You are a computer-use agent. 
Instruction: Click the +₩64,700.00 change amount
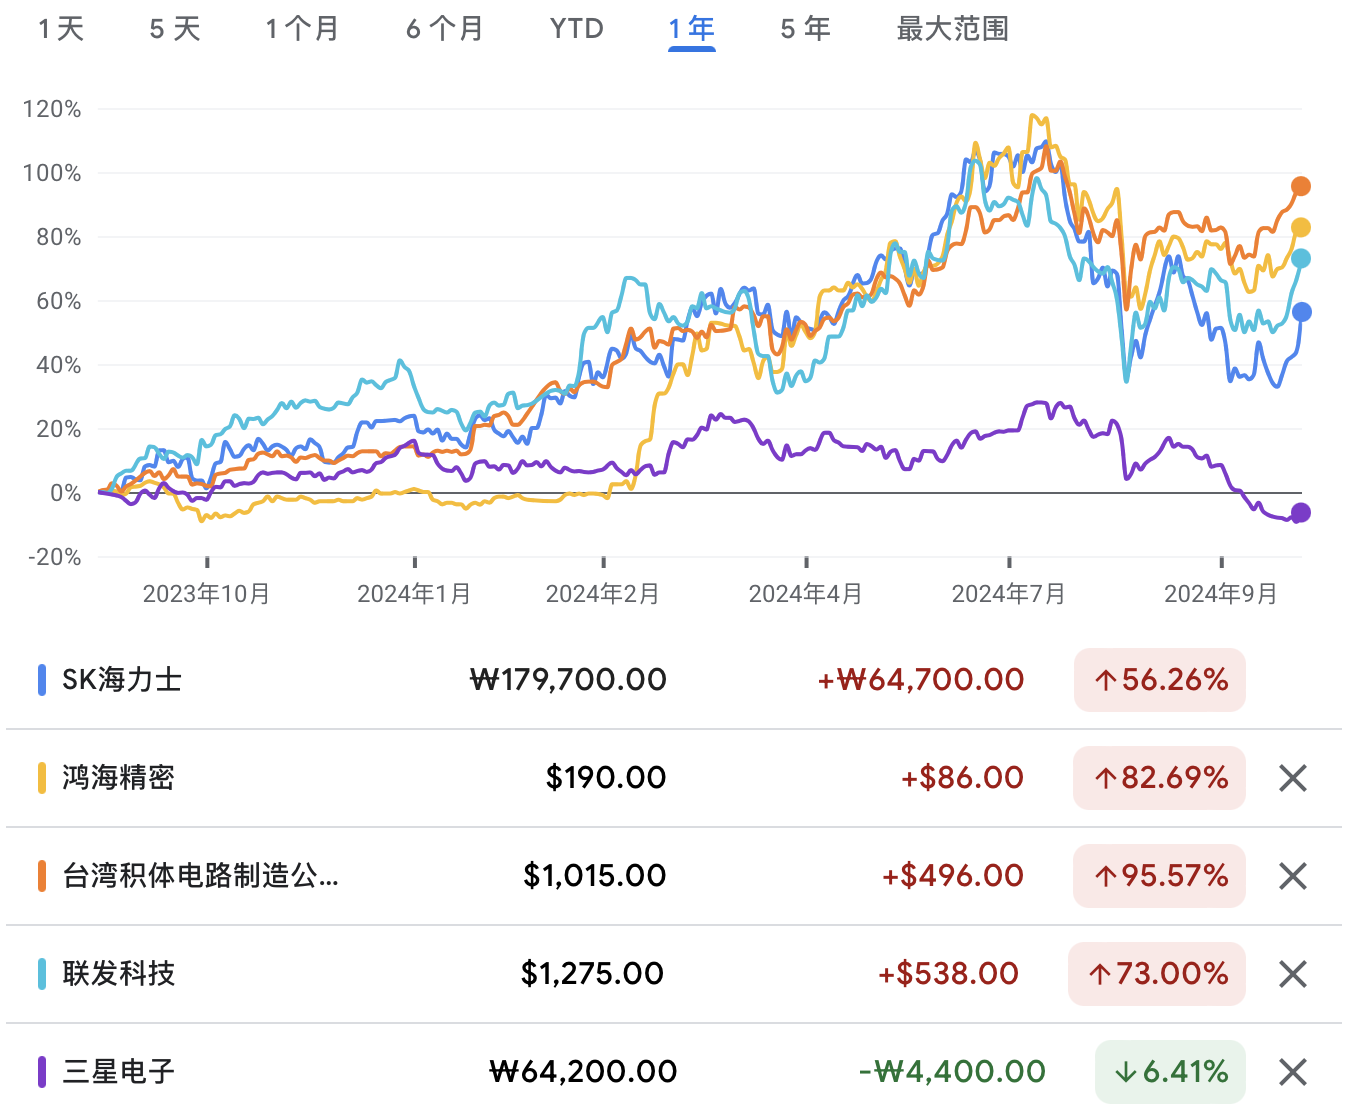[x=921, y=680]
